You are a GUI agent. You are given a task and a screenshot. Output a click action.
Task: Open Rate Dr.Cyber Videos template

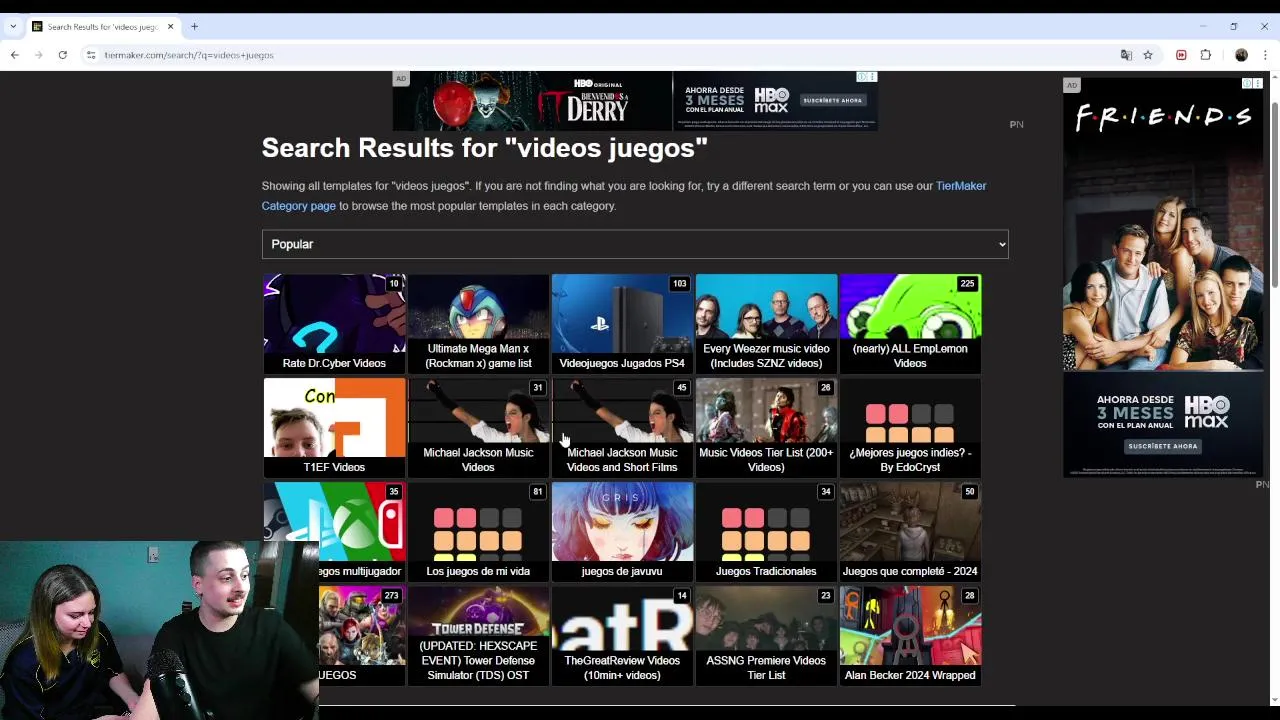point(334,323)
